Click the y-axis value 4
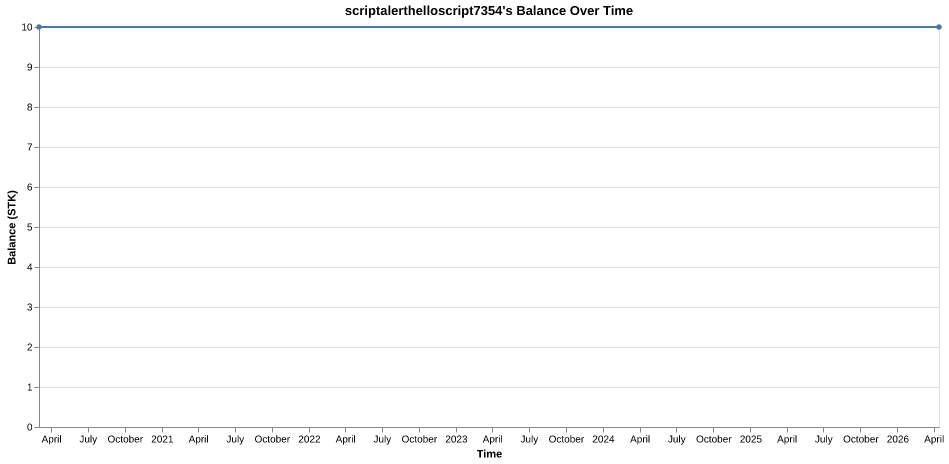This screenshot has height=464, width=949. pos(30,267)
